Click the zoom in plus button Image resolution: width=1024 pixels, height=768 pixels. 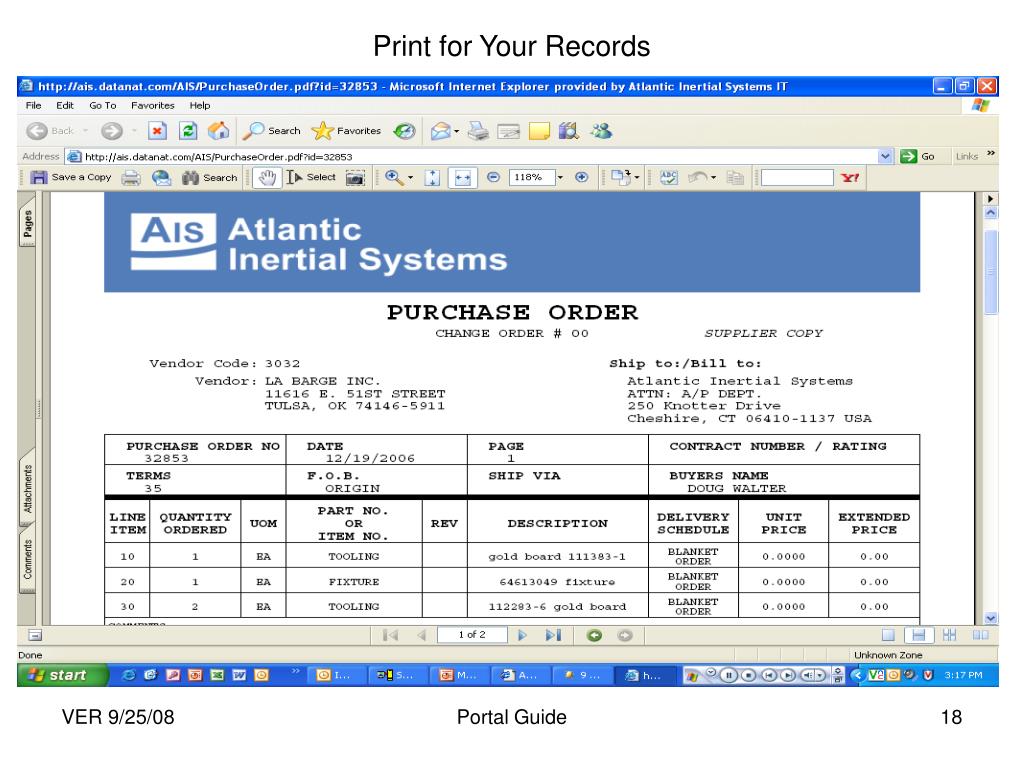tap(581, 178)
